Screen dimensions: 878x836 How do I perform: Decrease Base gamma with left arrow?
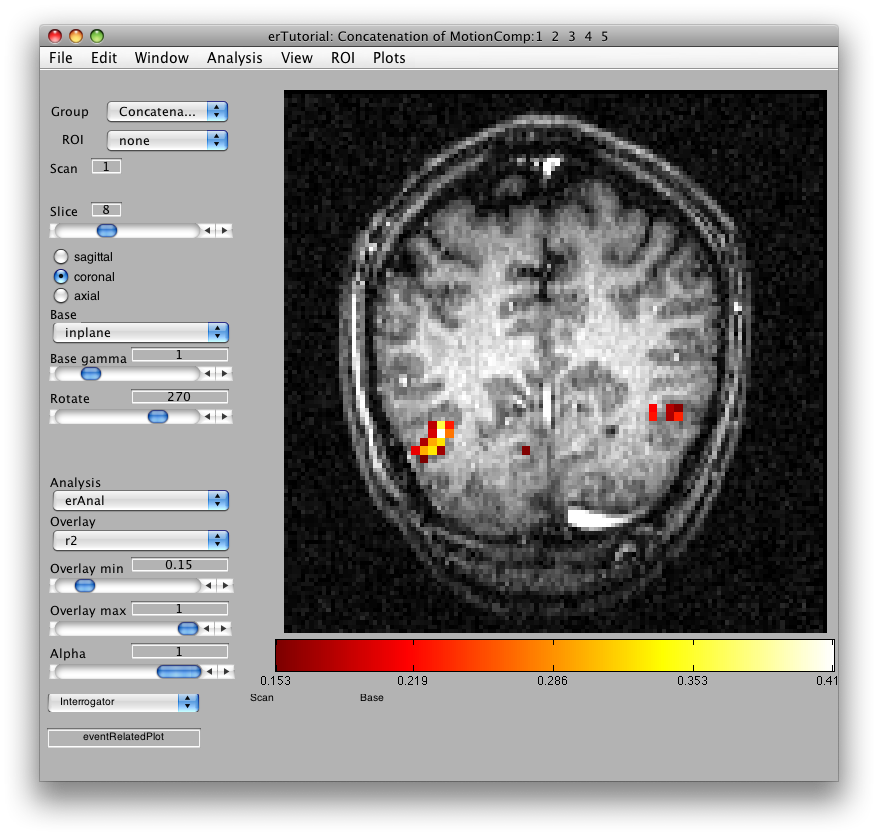[x=208, y=373]
